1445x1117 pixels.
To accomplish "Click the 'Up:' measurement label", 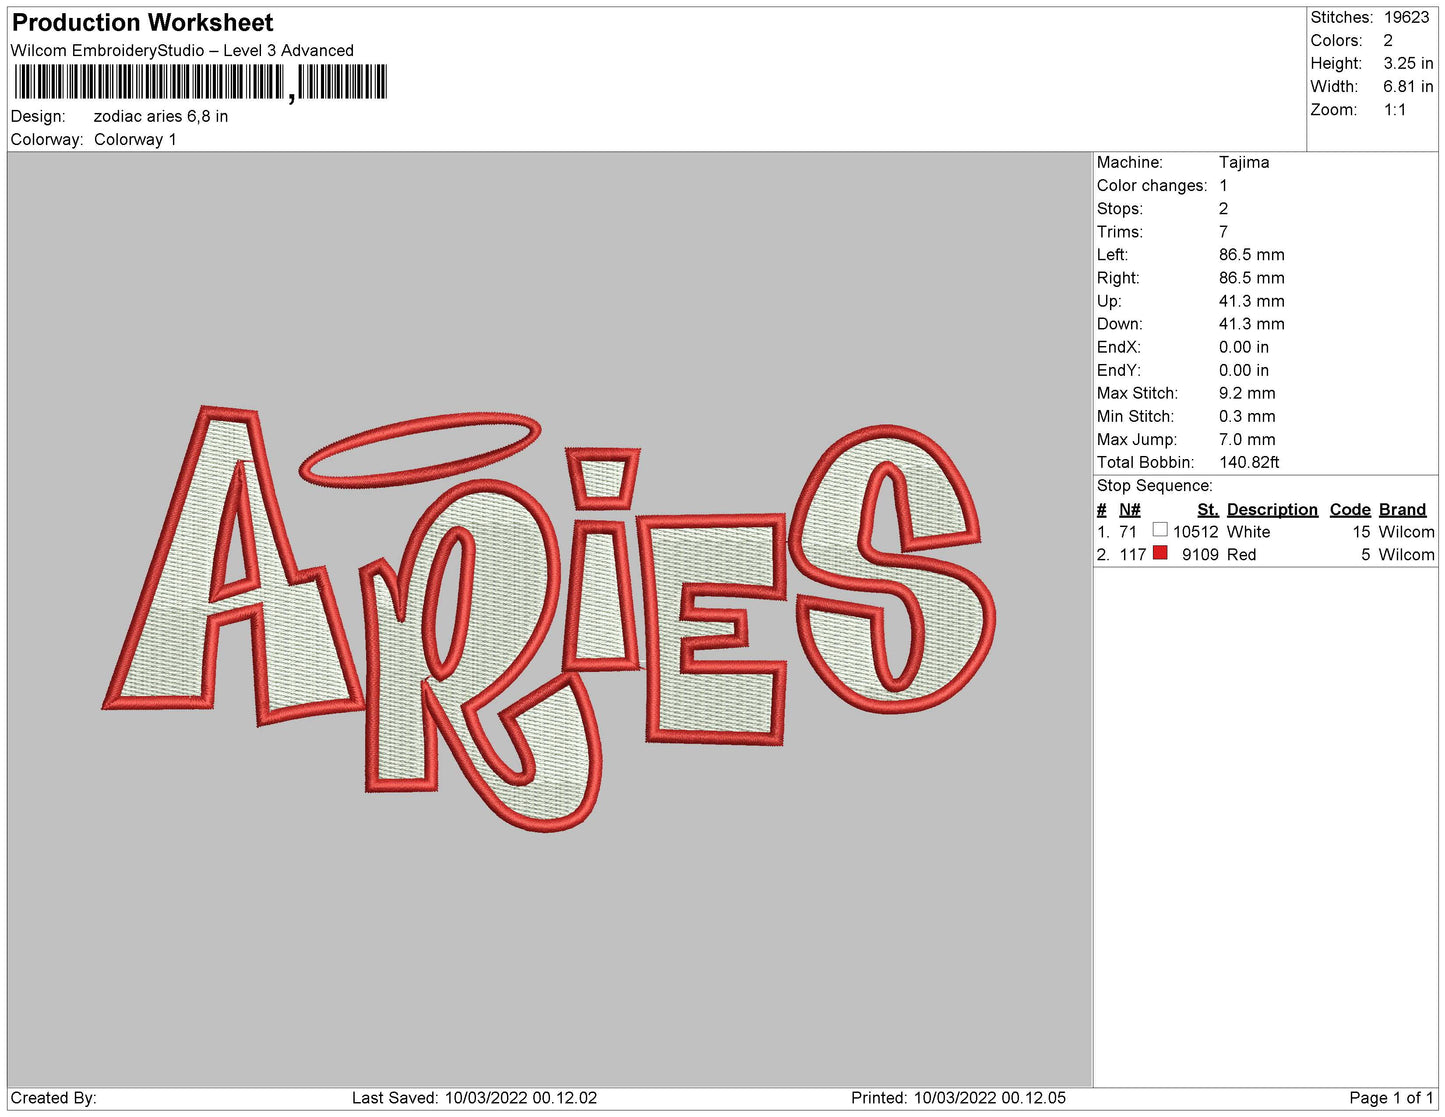I will coord(1109,300).
